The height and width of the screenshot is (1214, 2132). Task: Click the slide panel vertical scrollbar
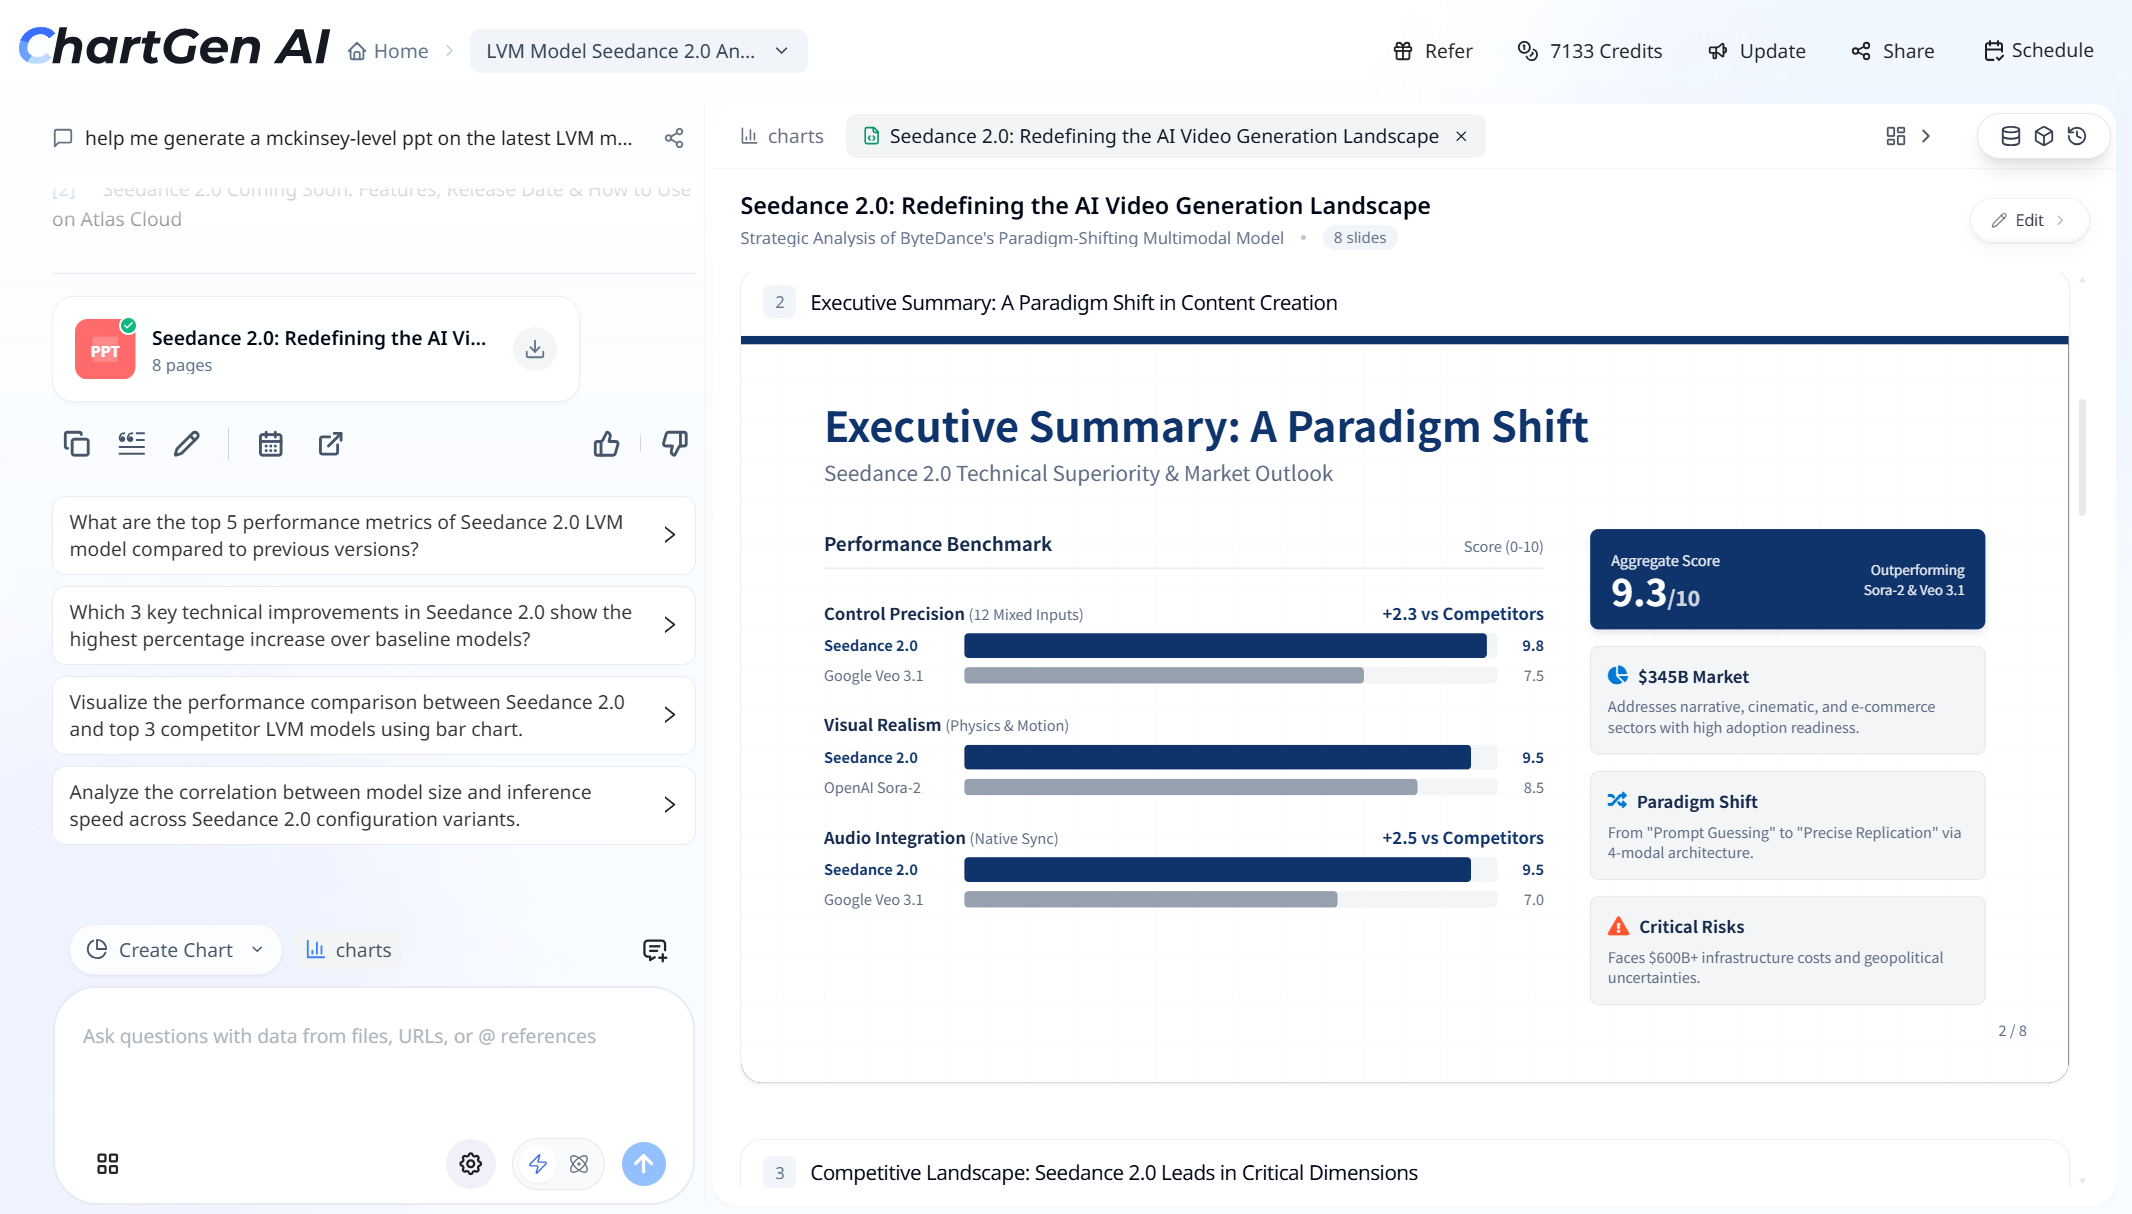click(2082, 457)
